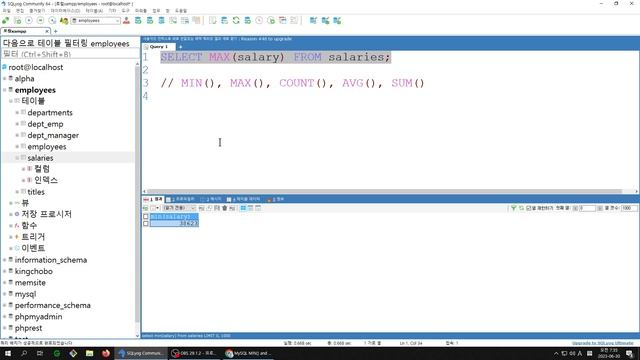Image resolution: width=640 pixels, height=360 pixels.
Task: Select the phprest database
Action: (x=28, y=328)
